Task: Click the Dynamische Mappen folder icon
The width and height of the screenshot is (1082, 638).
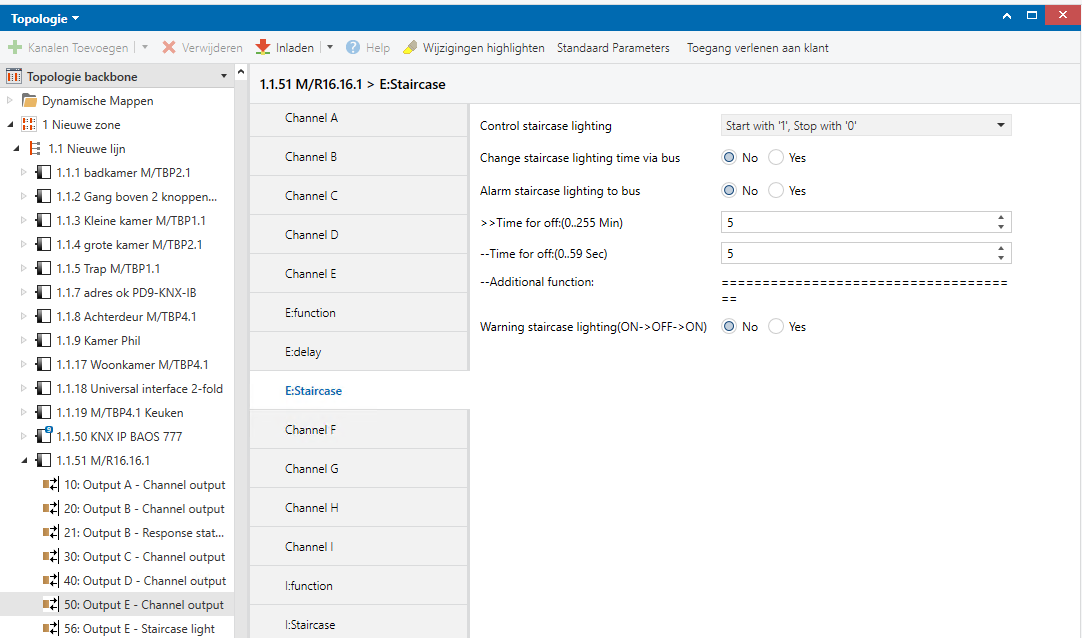Action: point(30,101)
